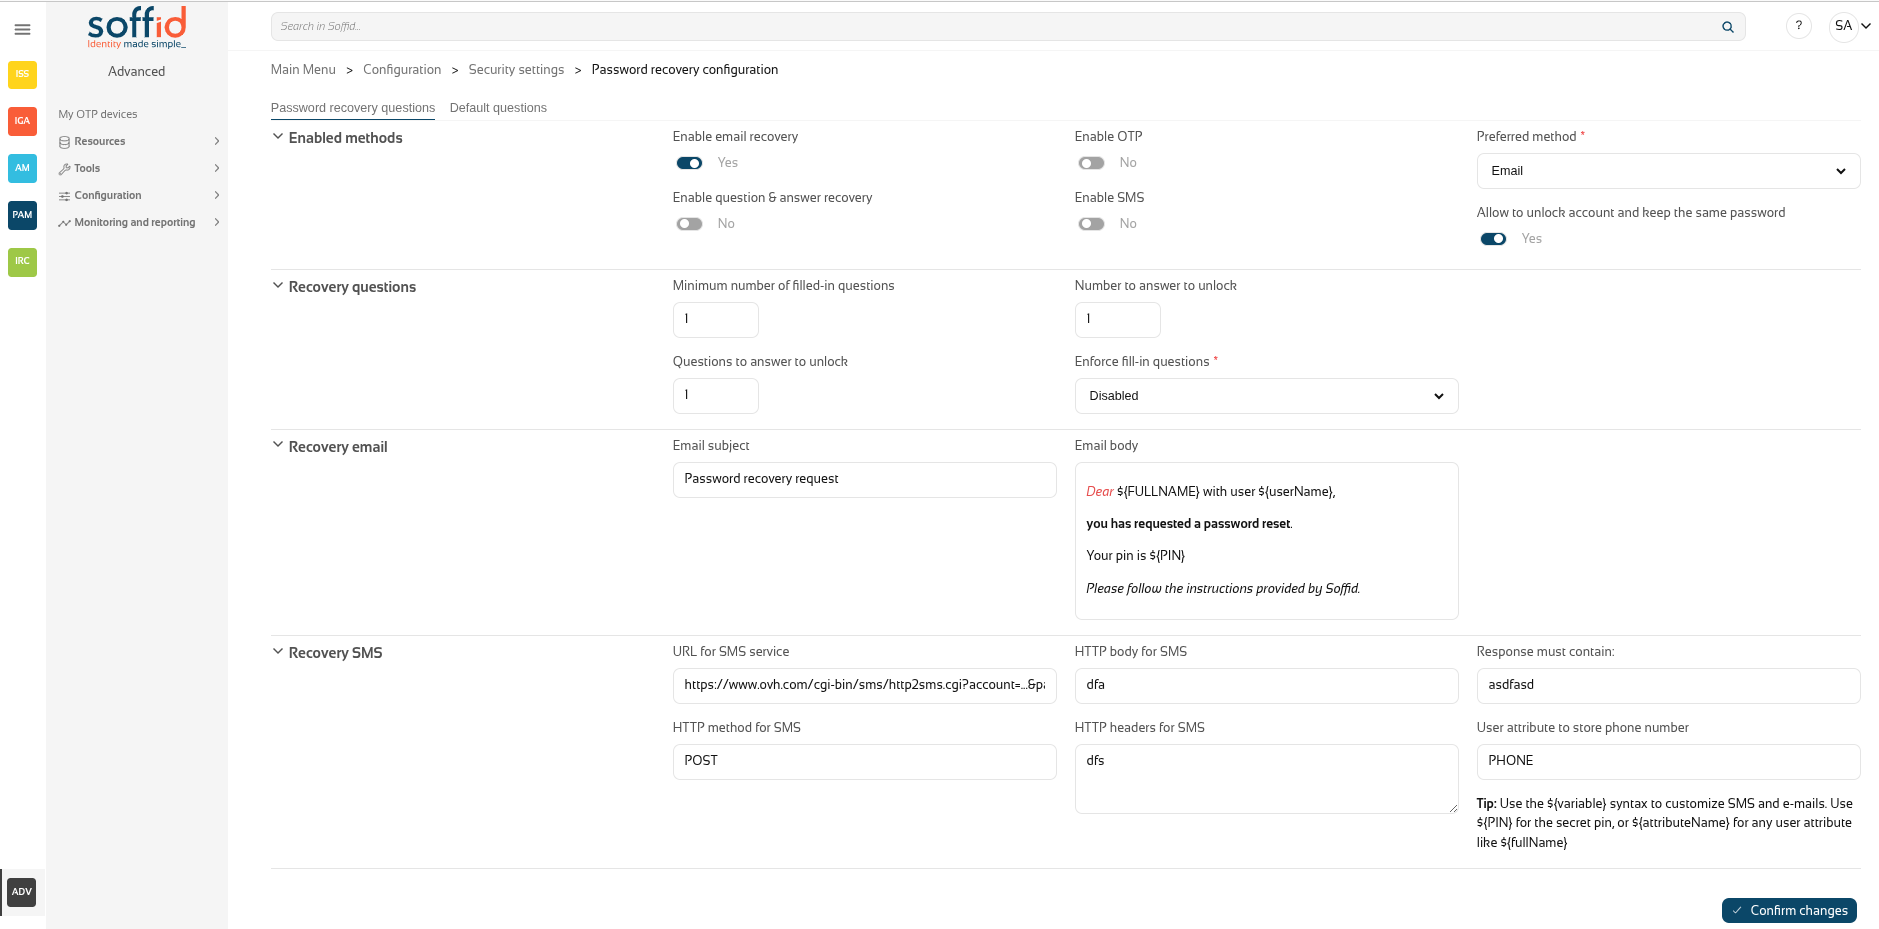Click the Email subject input field
Image resolution: width=1879 pixels, height=929 pixels.
click(864, 480)
